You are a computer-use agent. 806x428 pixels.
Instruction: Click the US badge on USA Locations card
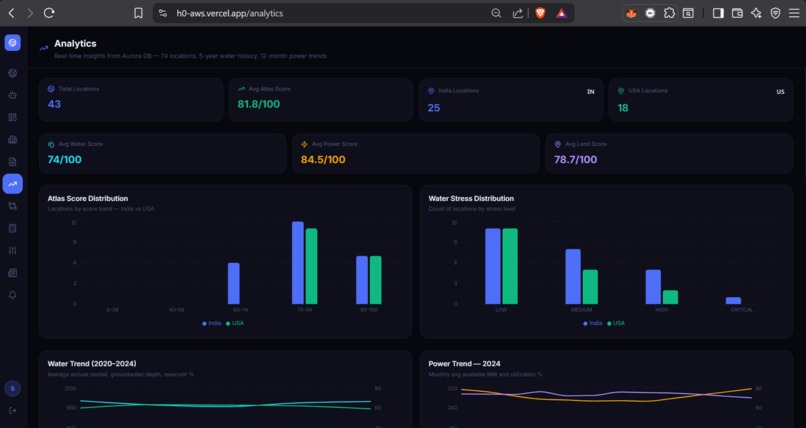(780, 92)
